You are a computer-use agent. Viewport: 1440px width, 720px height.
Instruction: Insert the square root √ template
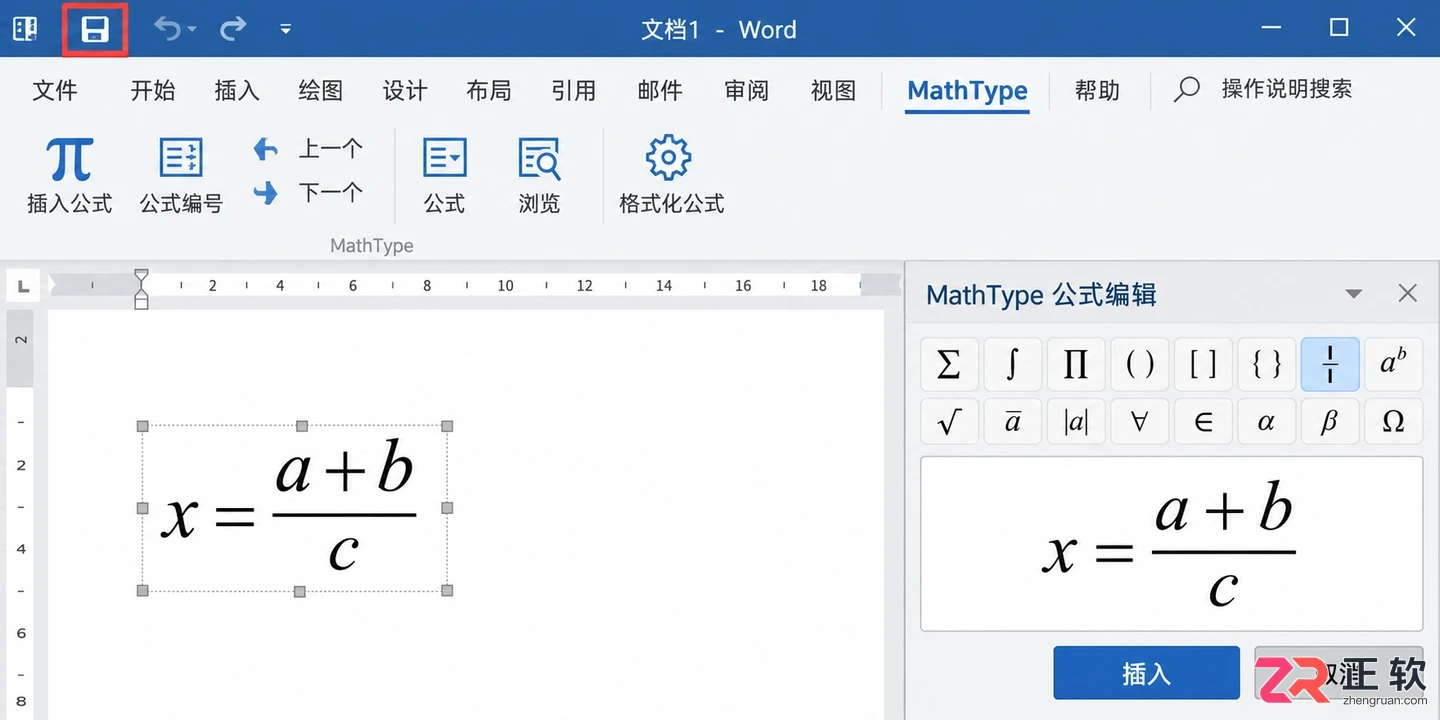click(949, 422)
